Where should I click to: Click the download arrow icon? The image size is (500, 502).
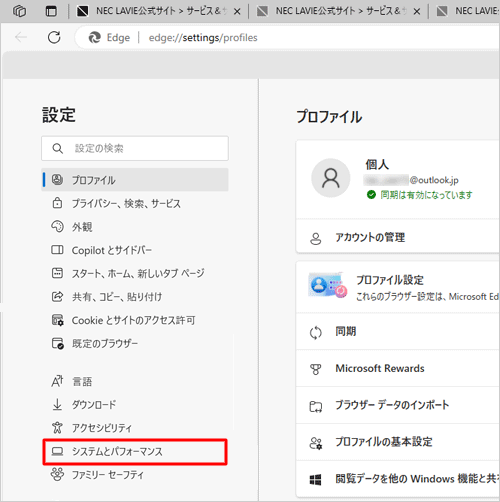click(57, 404)
